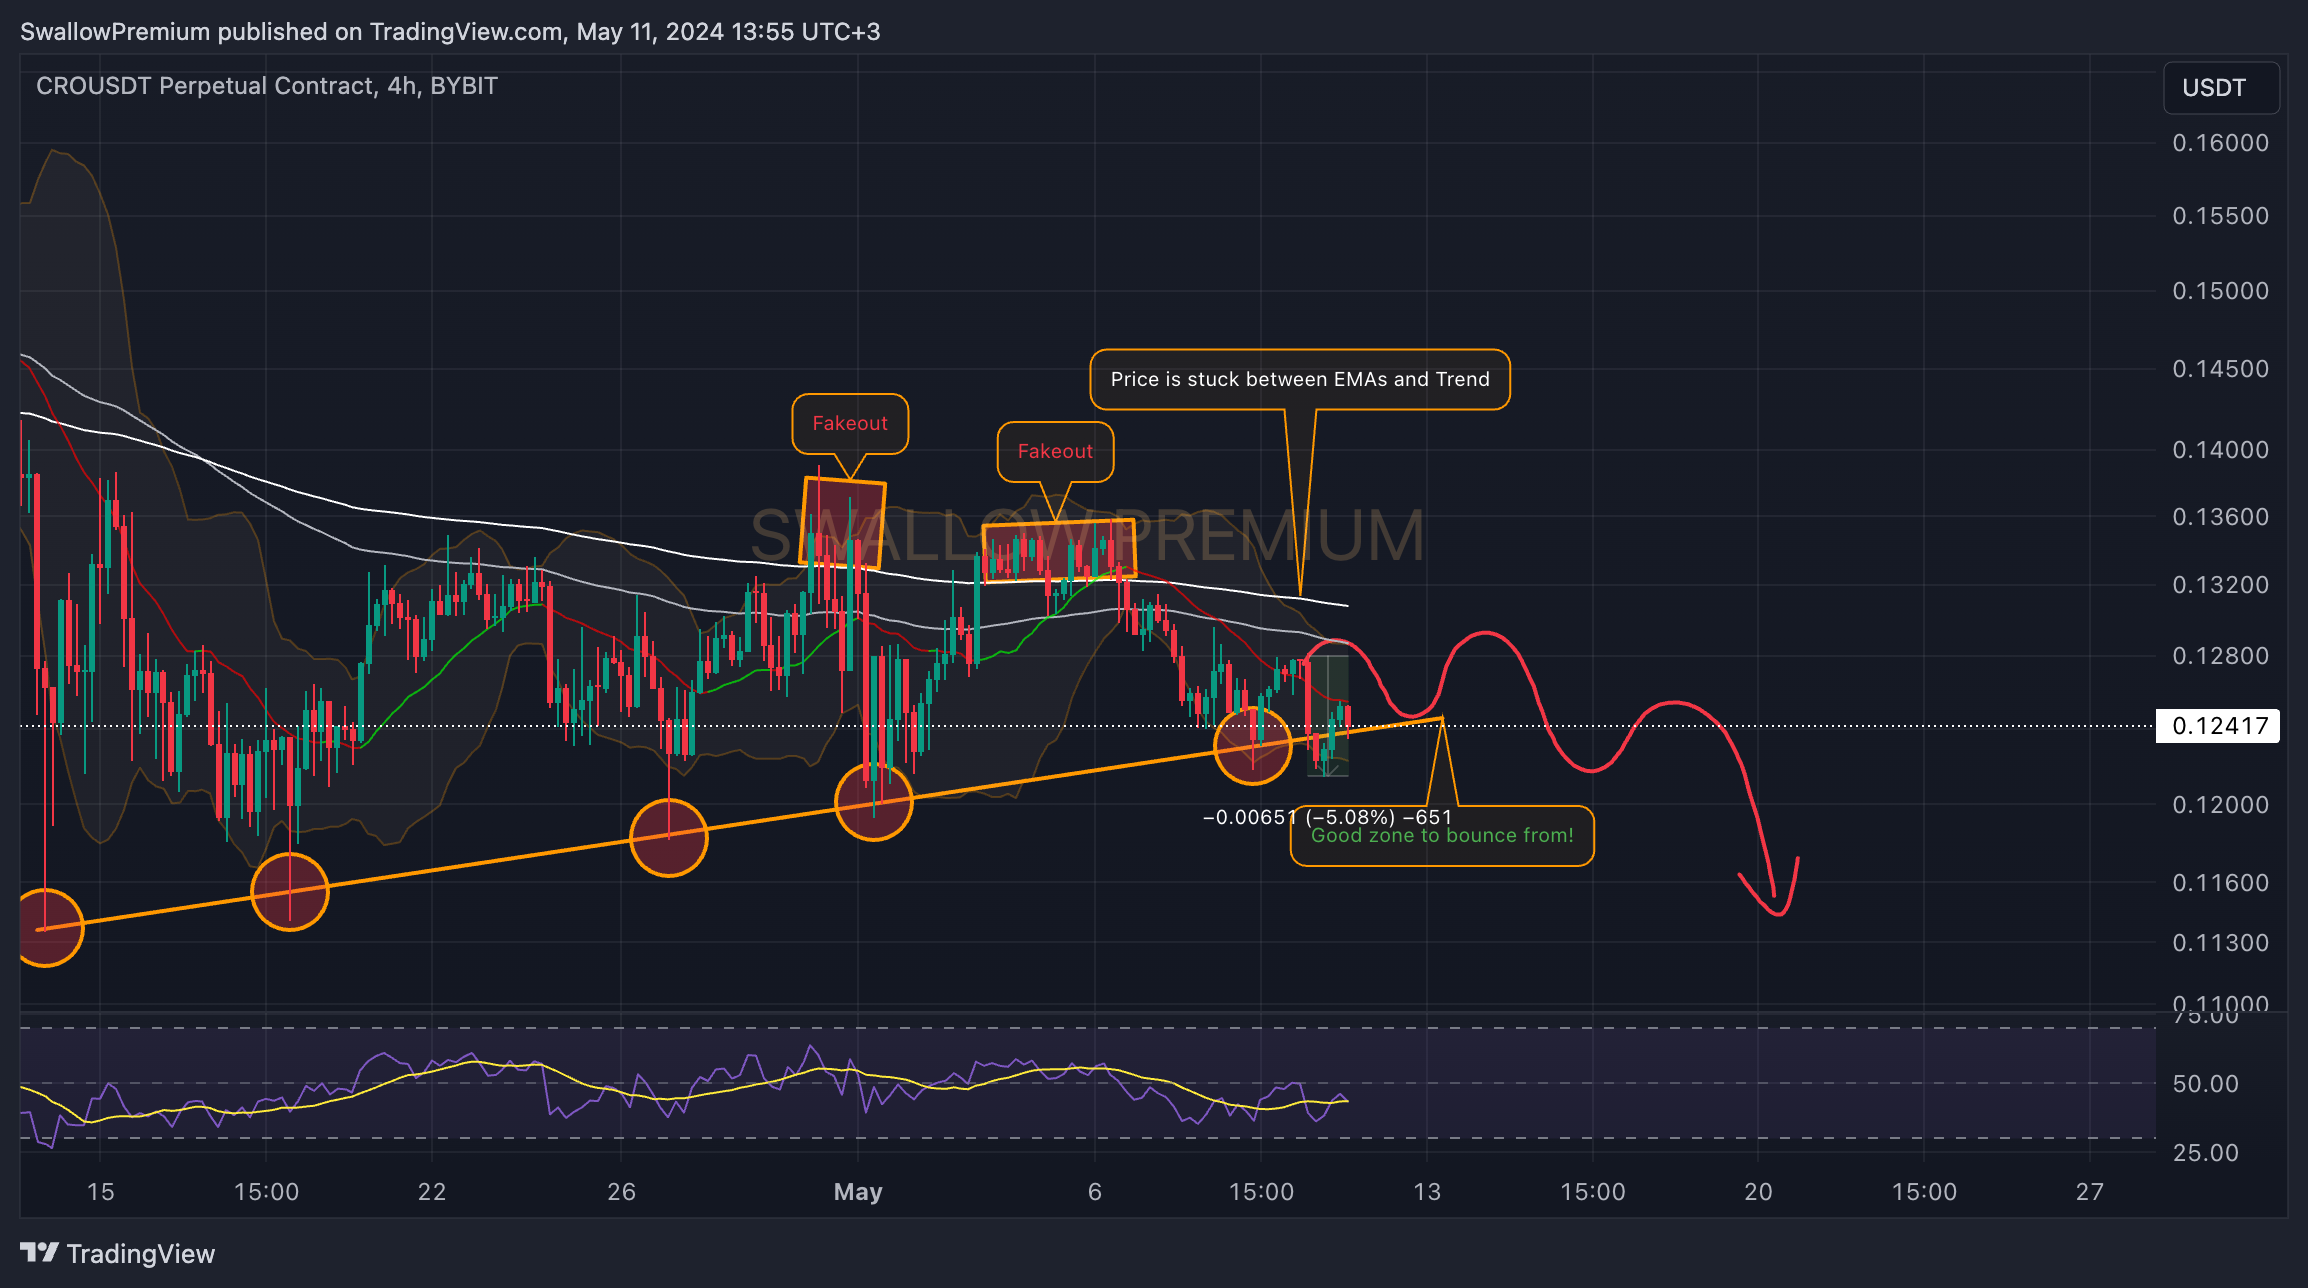Click the 'Fakeout' callout above May 6 candles
2308x1288 pixels.
[x=1055, y=451]
